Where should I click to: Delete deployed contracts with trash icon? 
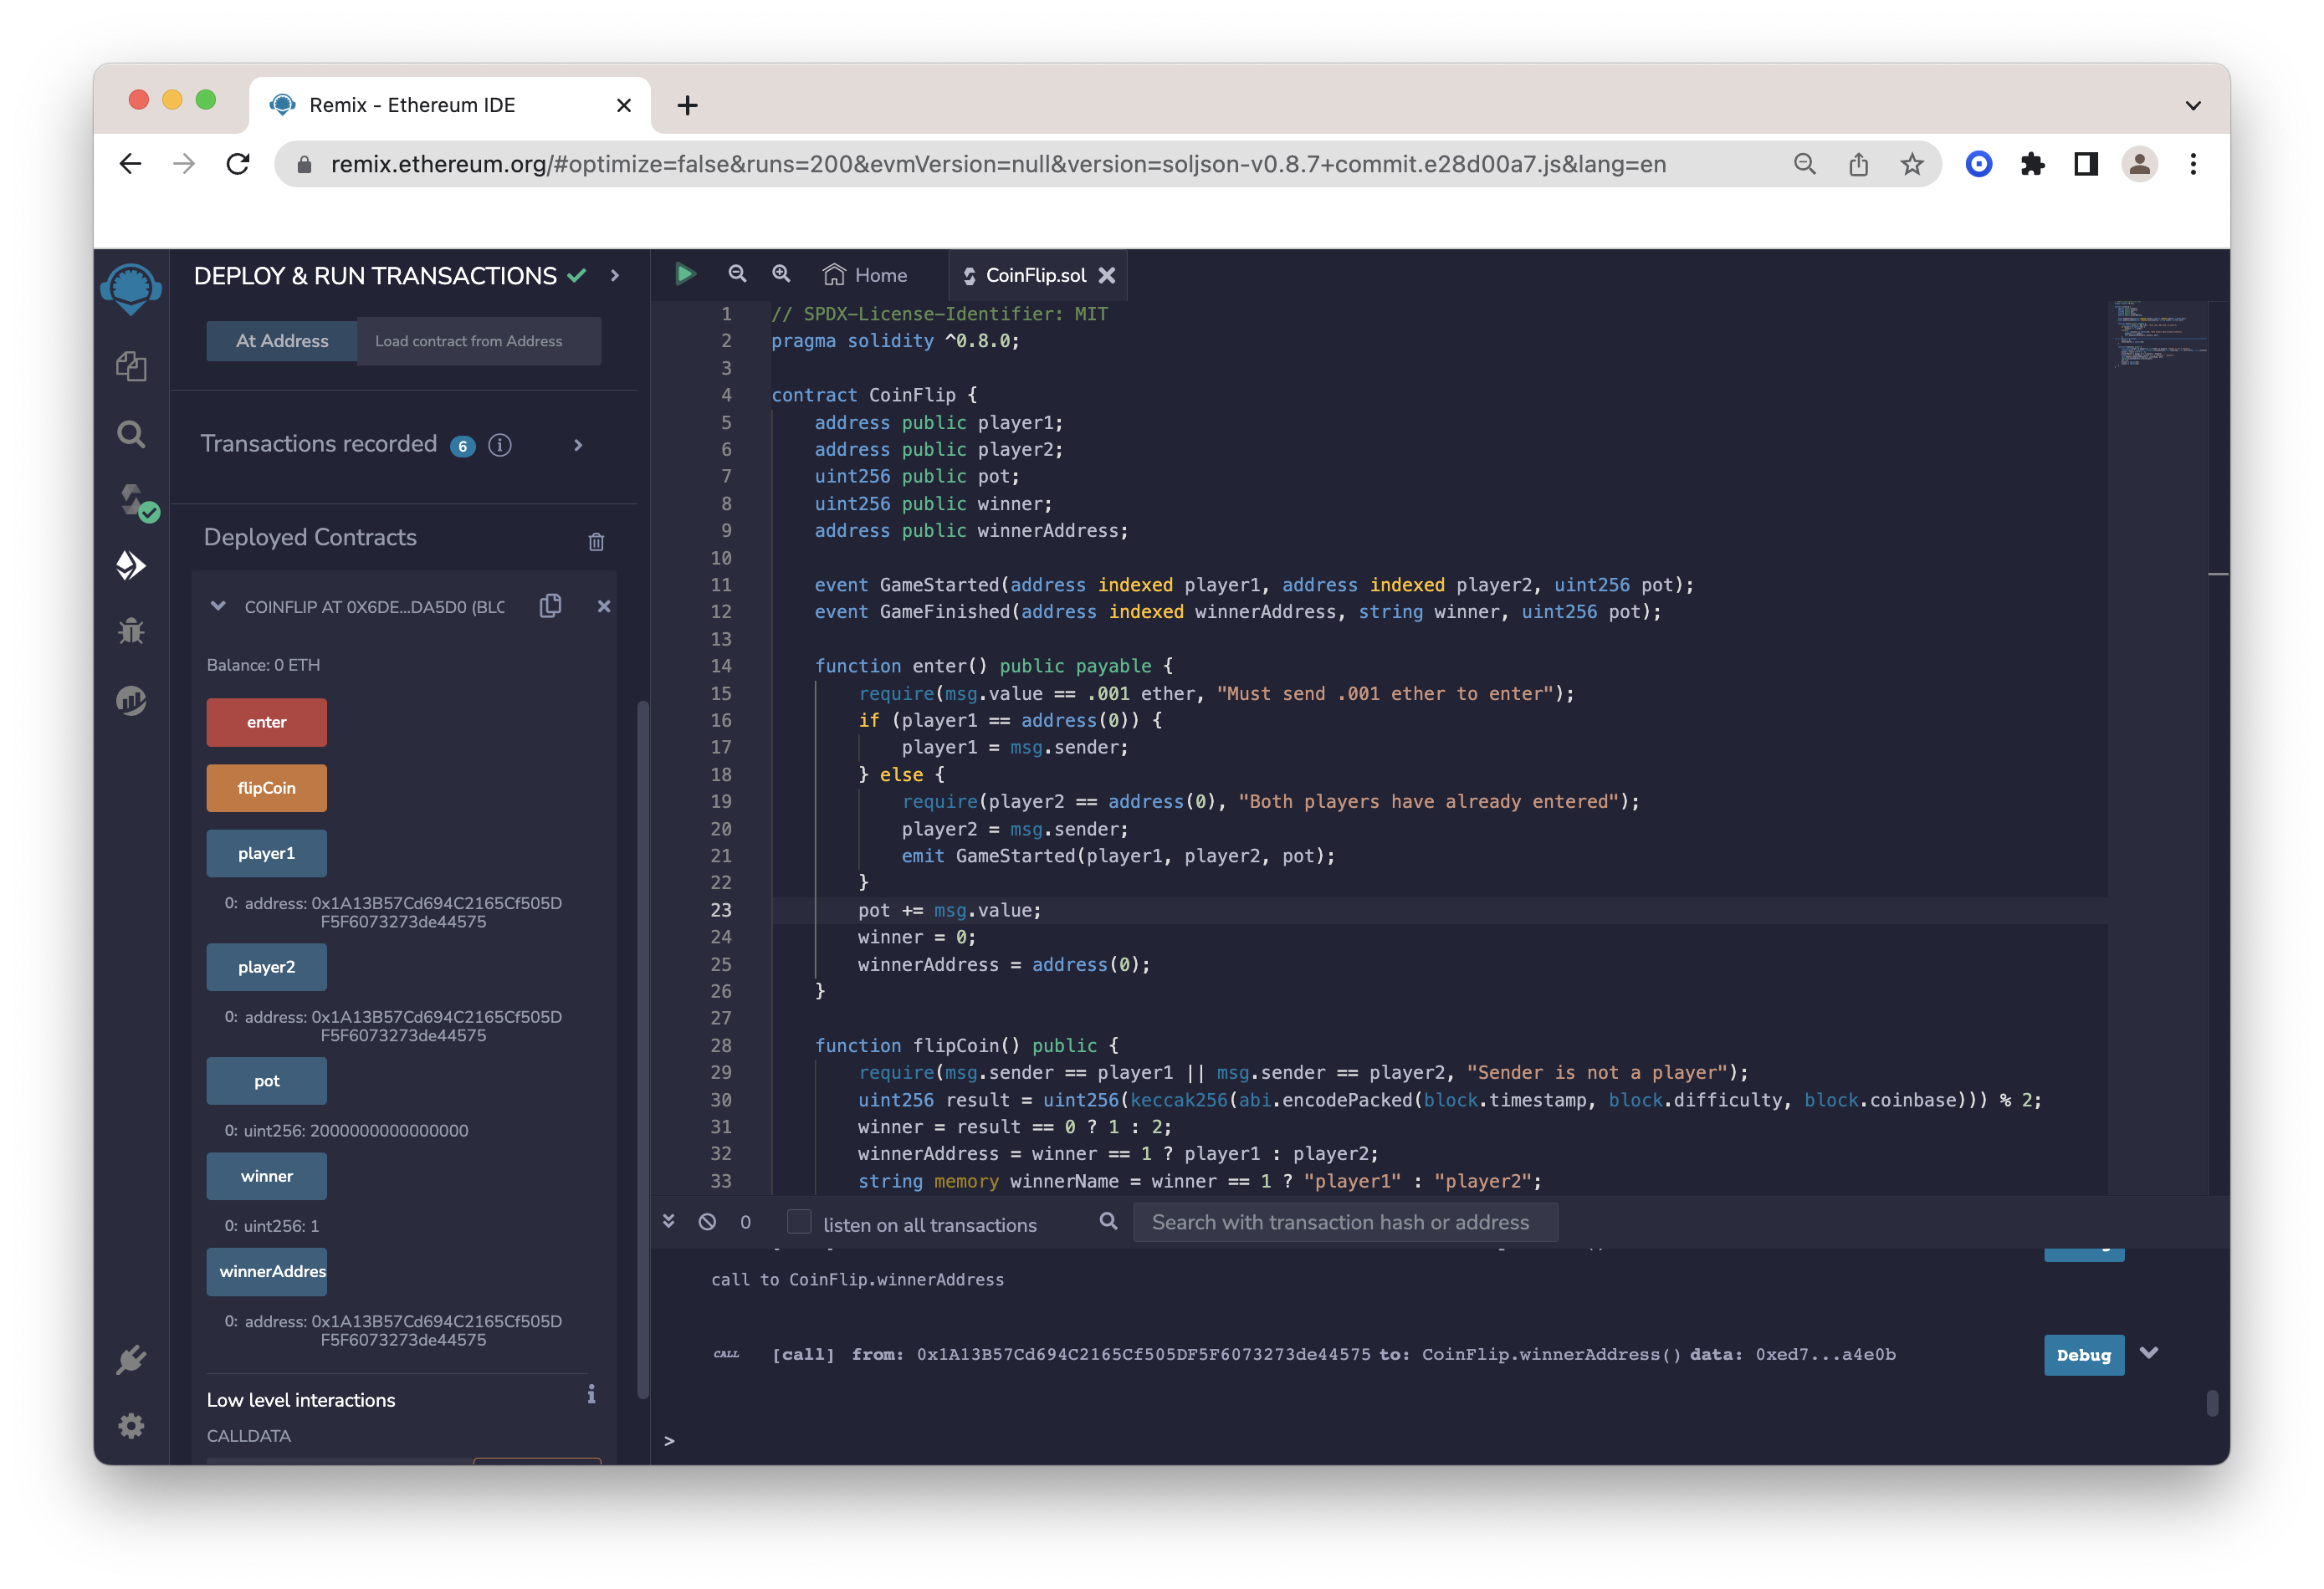tap(596, 541)
